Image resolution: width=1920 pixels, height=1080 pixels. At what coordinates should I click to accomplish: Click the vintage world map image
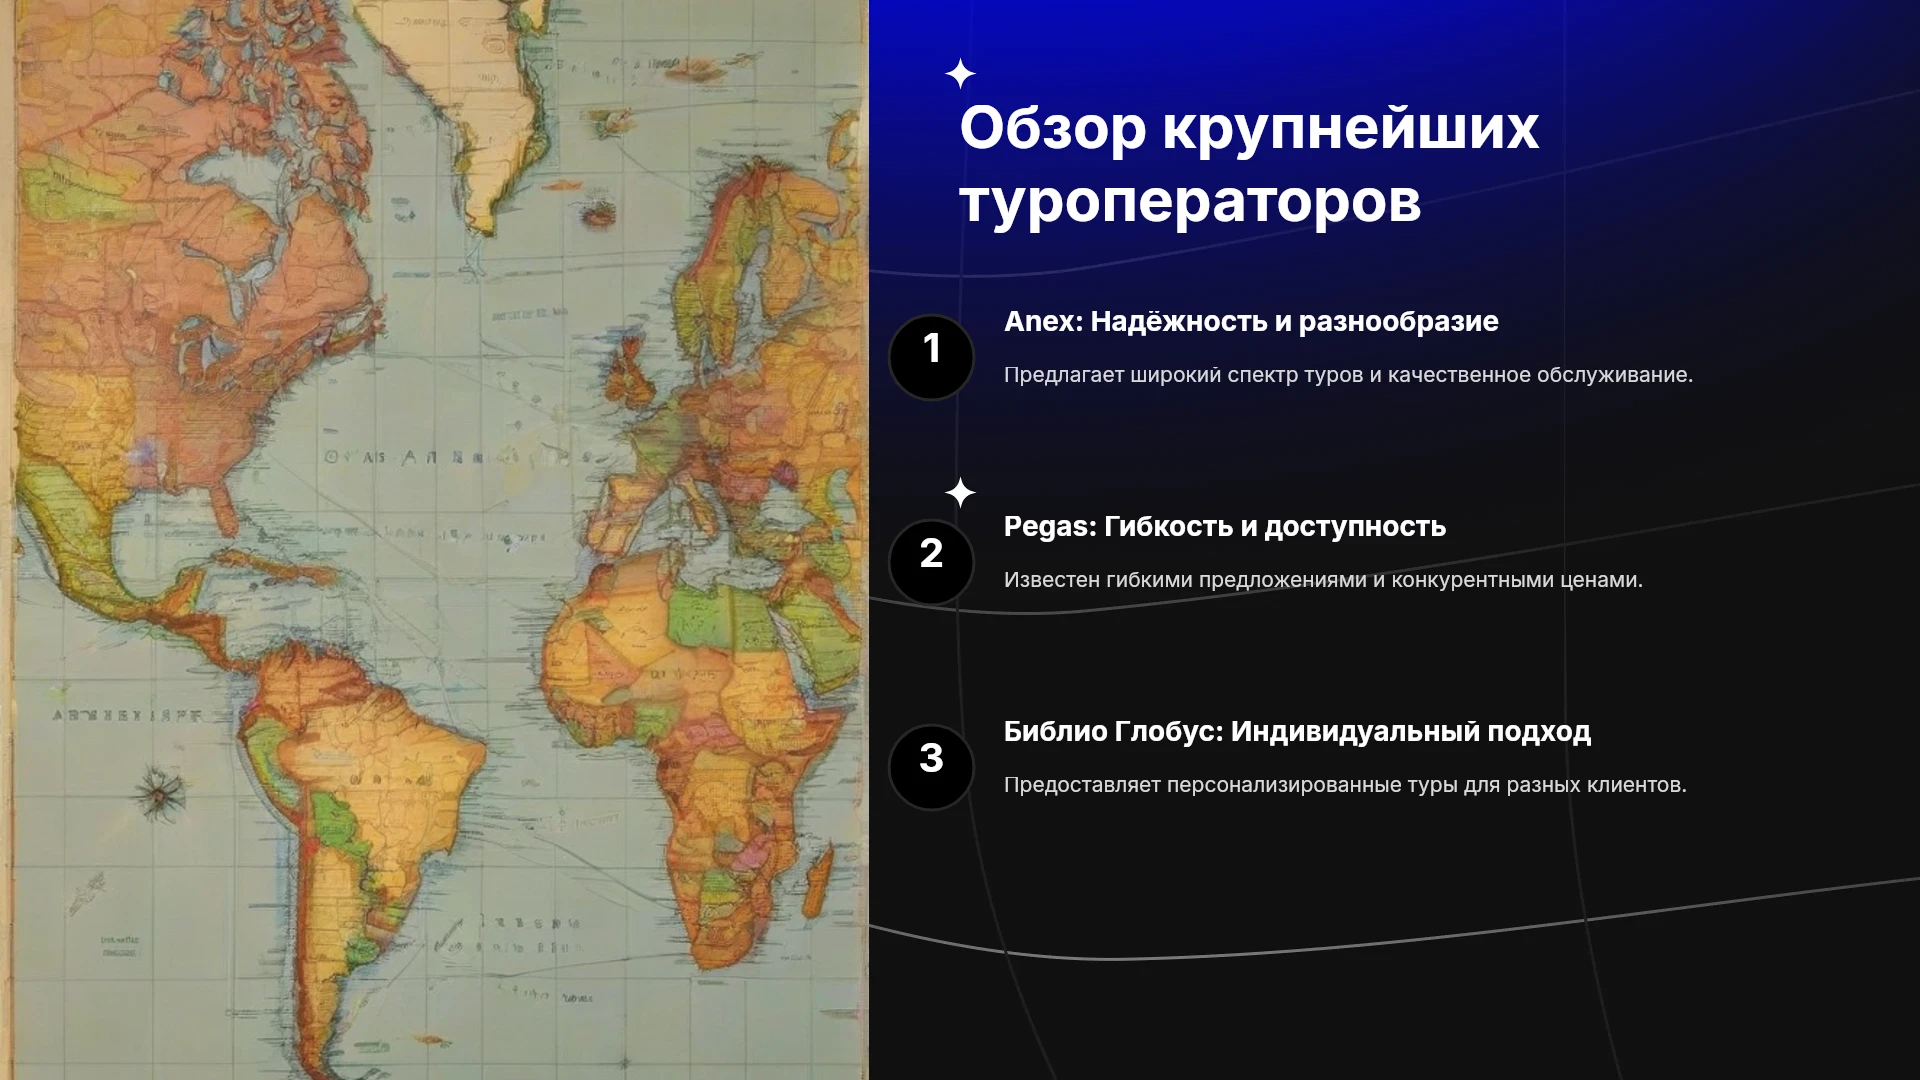(x=434, y=540)
